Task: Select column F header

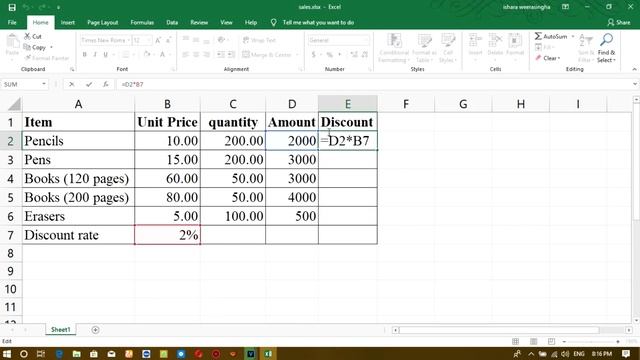Action: pos(406,104)
